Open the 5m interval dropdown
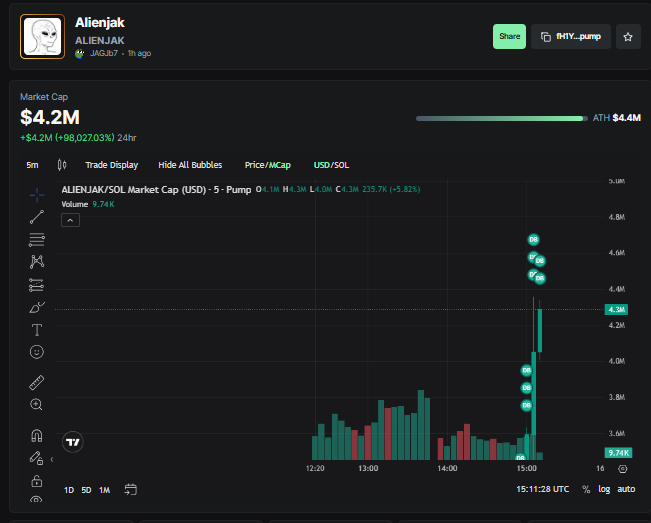Screen dimensions: 651x523 pos(32,165)
